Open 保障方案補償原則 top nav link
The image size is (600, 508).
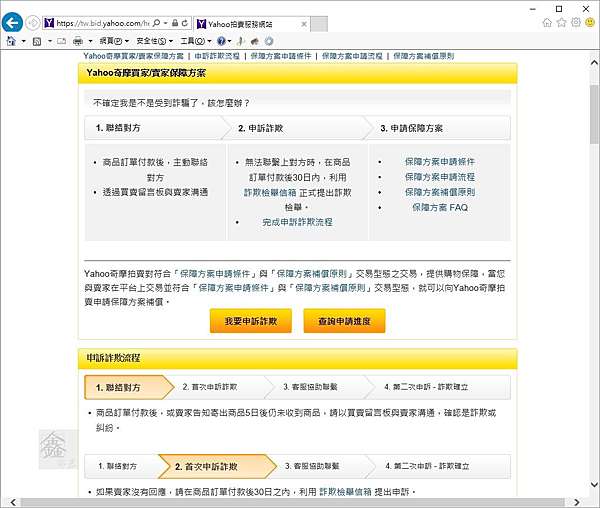point(424,56)
